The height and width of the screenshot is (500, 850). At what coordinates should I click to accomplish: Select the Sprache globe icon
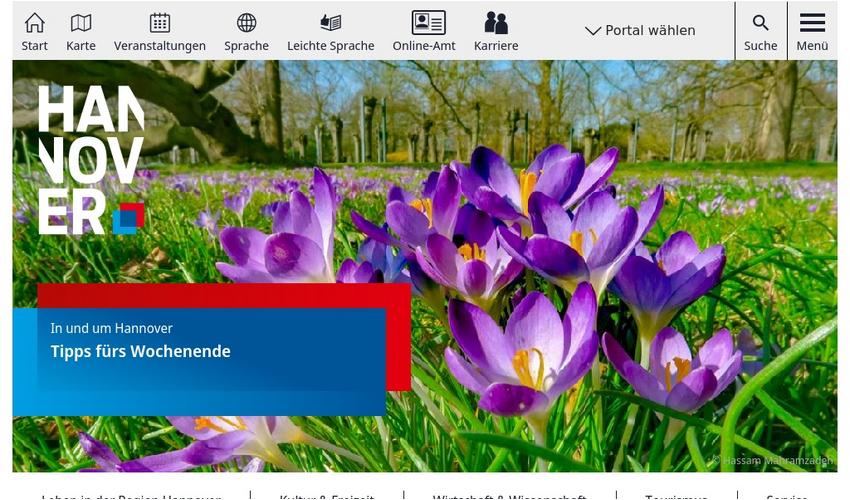[x=247, y=23]
